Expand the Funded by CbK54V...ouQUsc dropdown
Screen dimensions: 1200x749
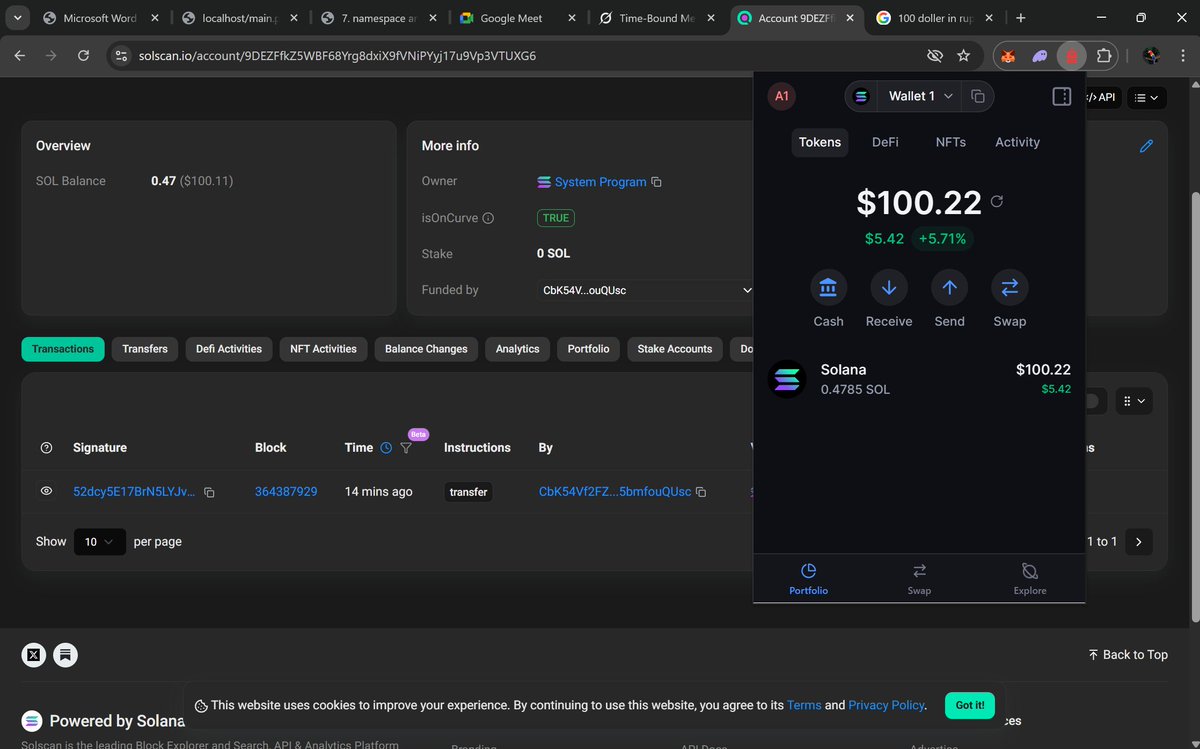click(645, 290)
